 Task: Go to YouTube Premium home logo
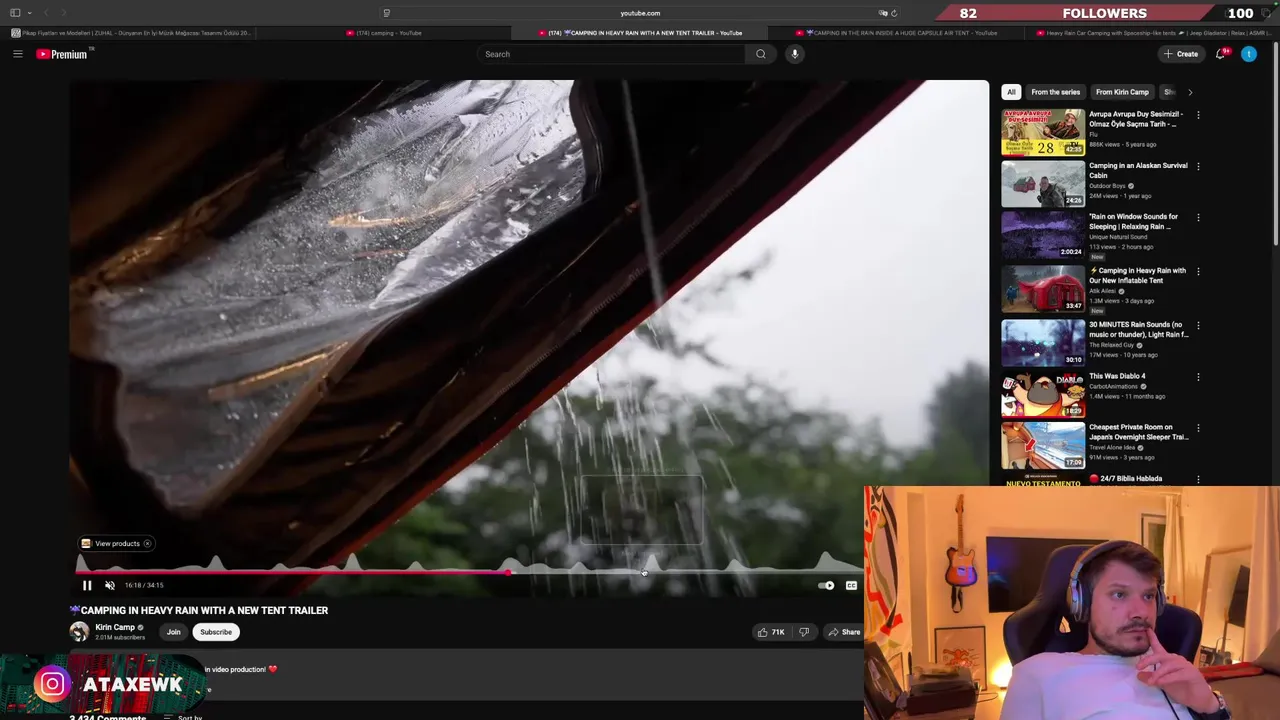click(x=62, y=54)
